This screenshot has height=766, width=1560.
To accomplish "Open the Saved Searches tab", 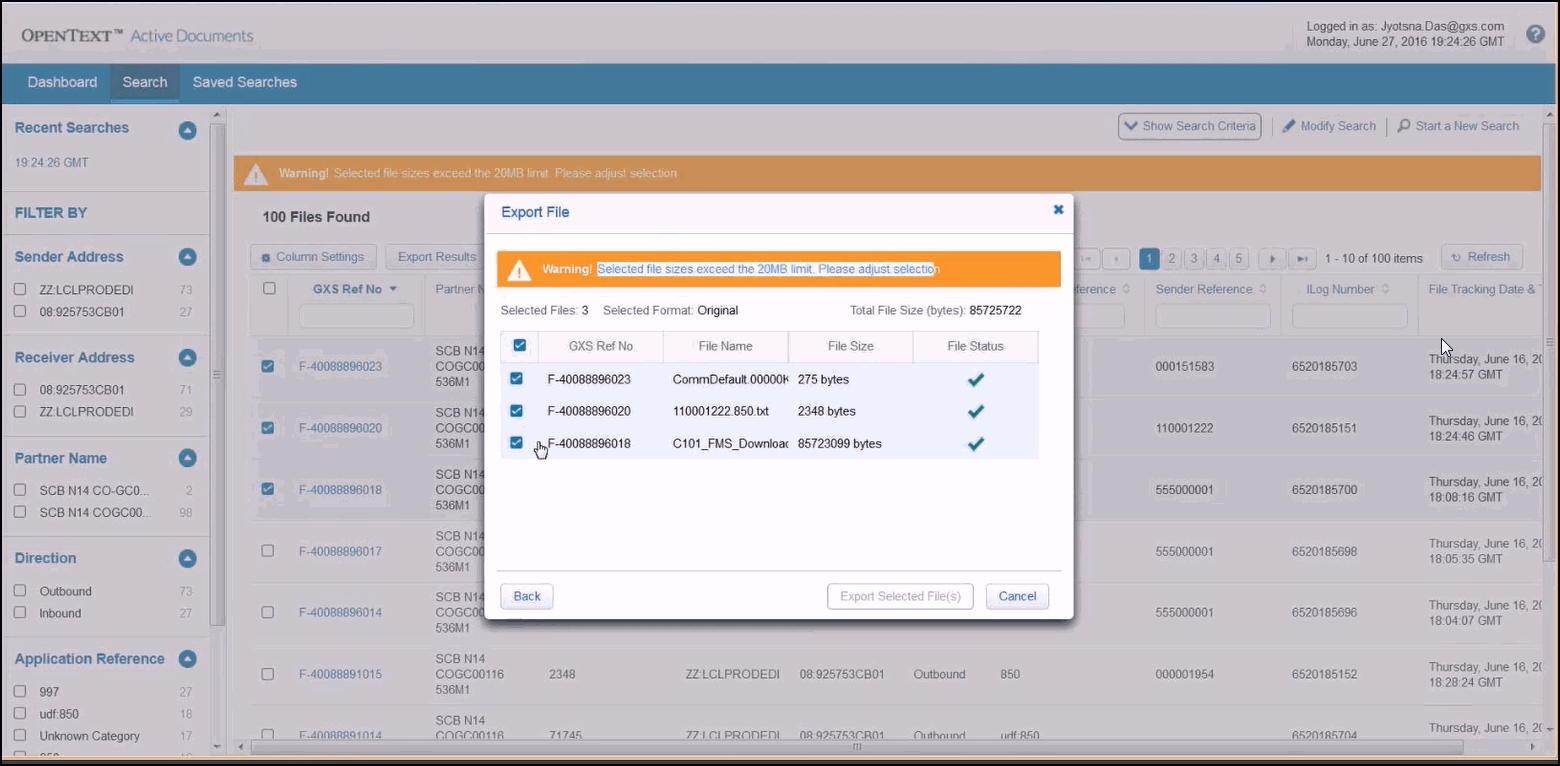I will click(x=244, y=82).
